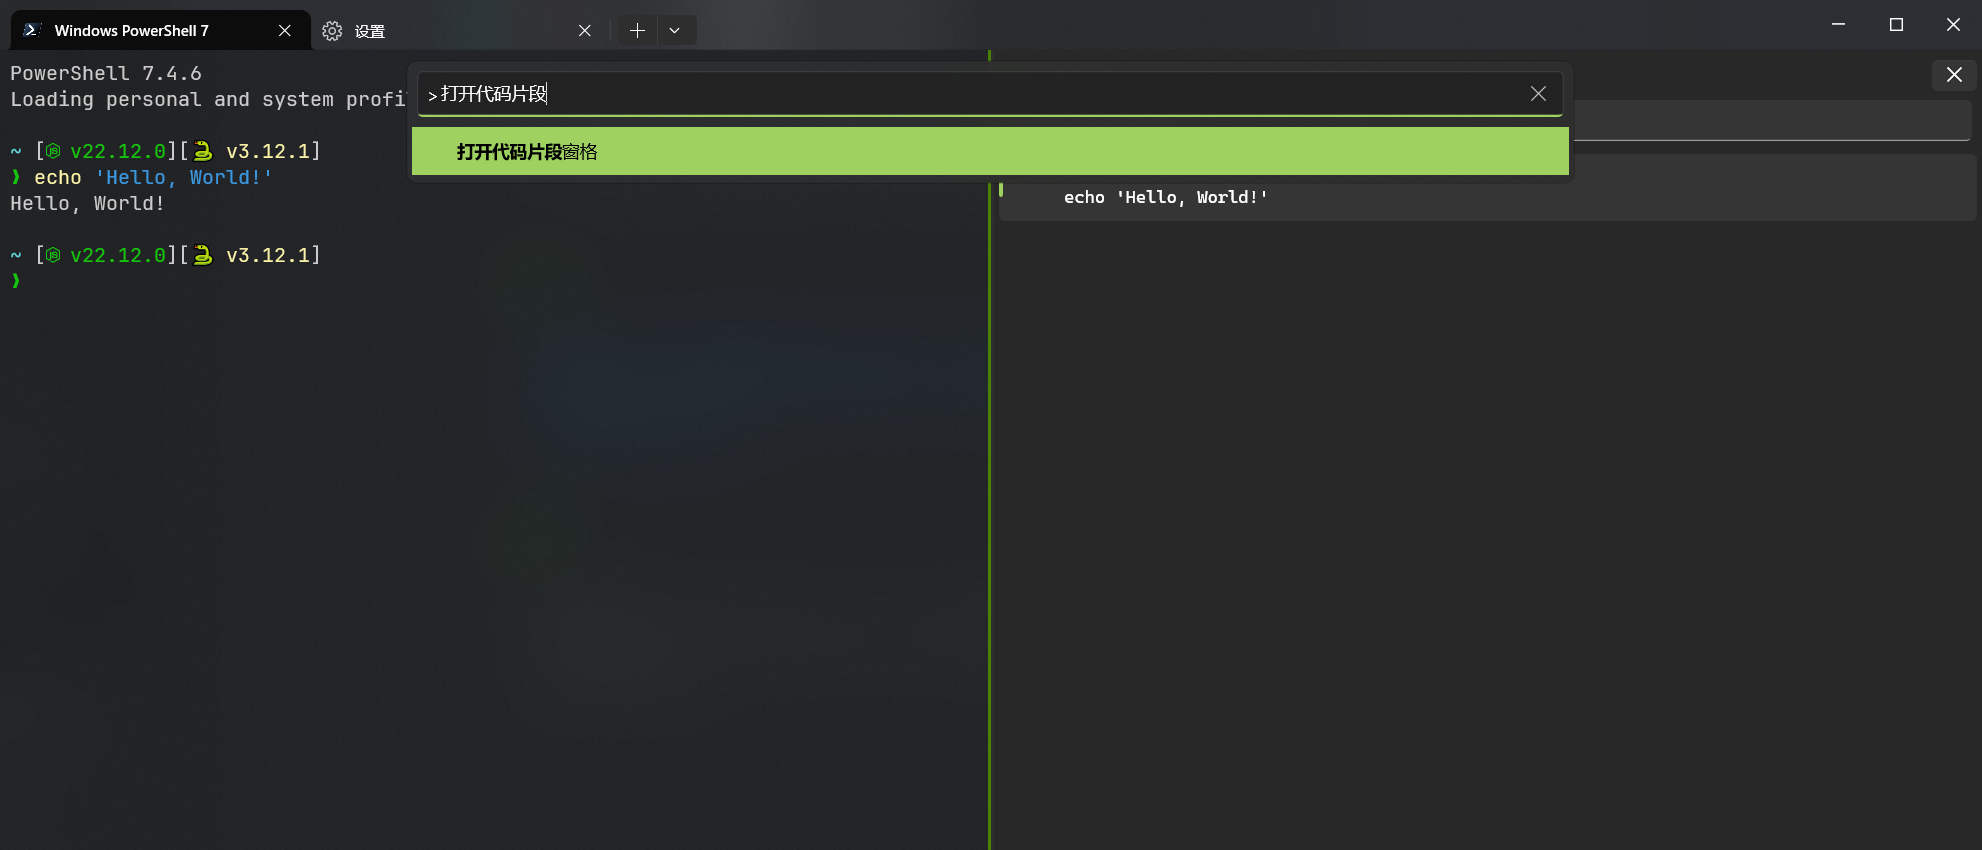The width and height of the screenshot is (1982, 850).
Task: Click the Hello, World! output line
Action: pos(87,203)
